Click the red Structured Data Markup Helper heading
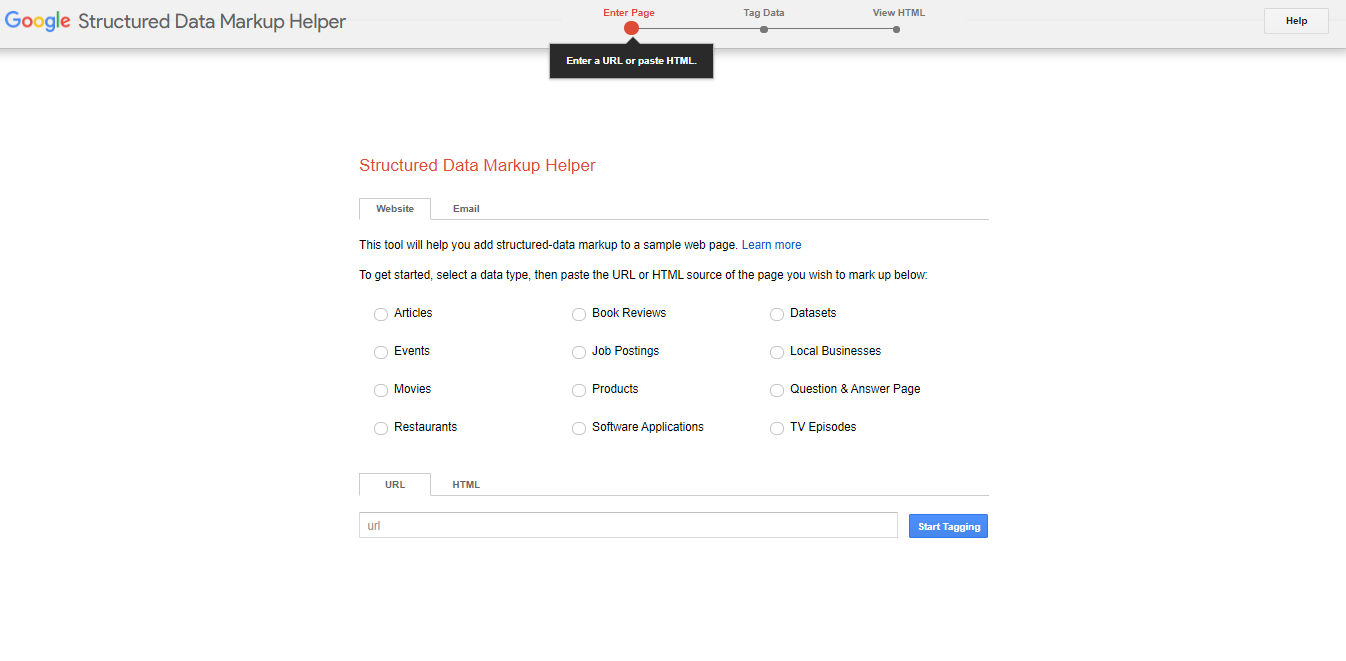The width and height of the screenshot is (1346, 661). click(x=477, y=166)
